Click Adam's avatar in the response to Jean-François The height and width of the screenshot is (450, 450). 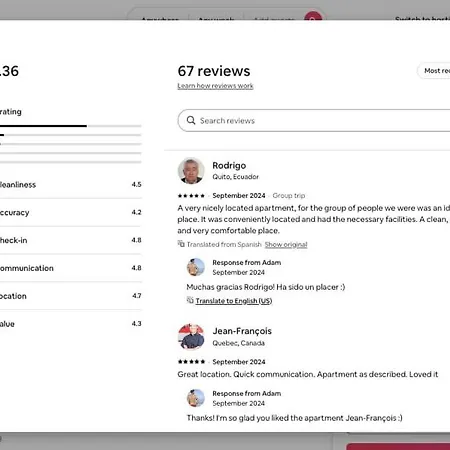(x=196, y=398)
